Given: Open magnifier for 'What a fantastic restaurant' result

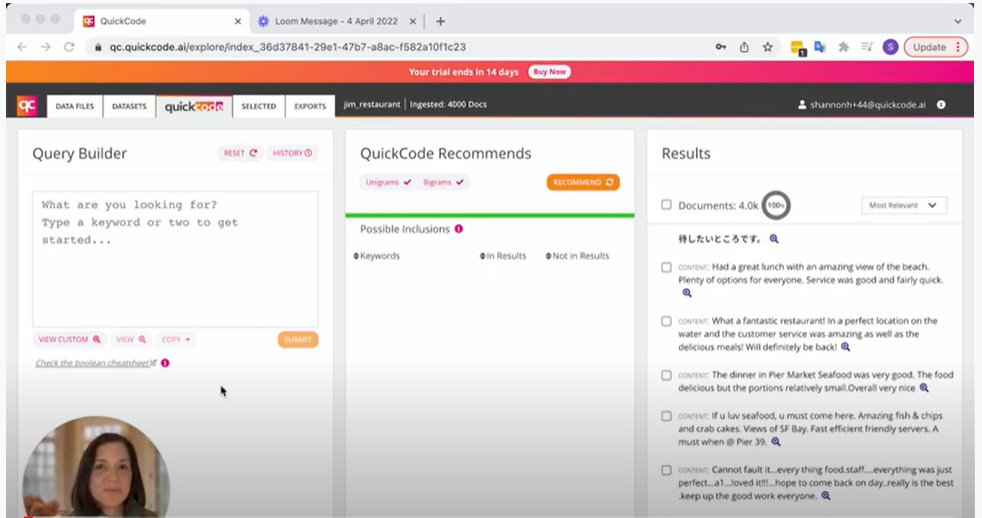Looking at the screenshot, I should (x=845, y=347).
